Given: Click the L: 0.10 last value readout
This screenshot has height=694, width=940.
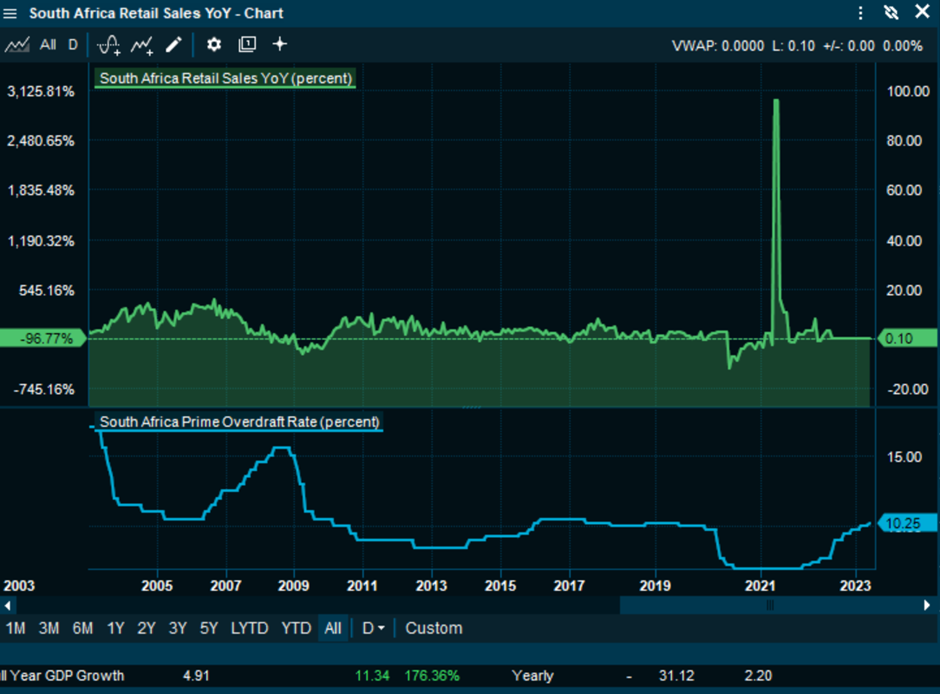Looking at the screenshot, I should click(x=793, y=46).
